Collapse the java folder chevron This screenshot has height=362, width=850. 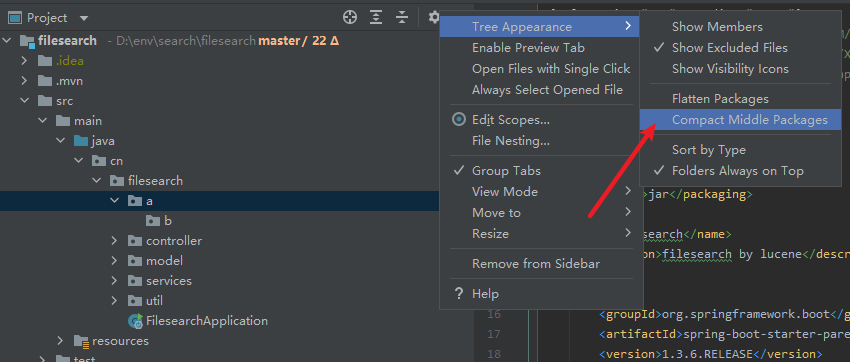60,141
